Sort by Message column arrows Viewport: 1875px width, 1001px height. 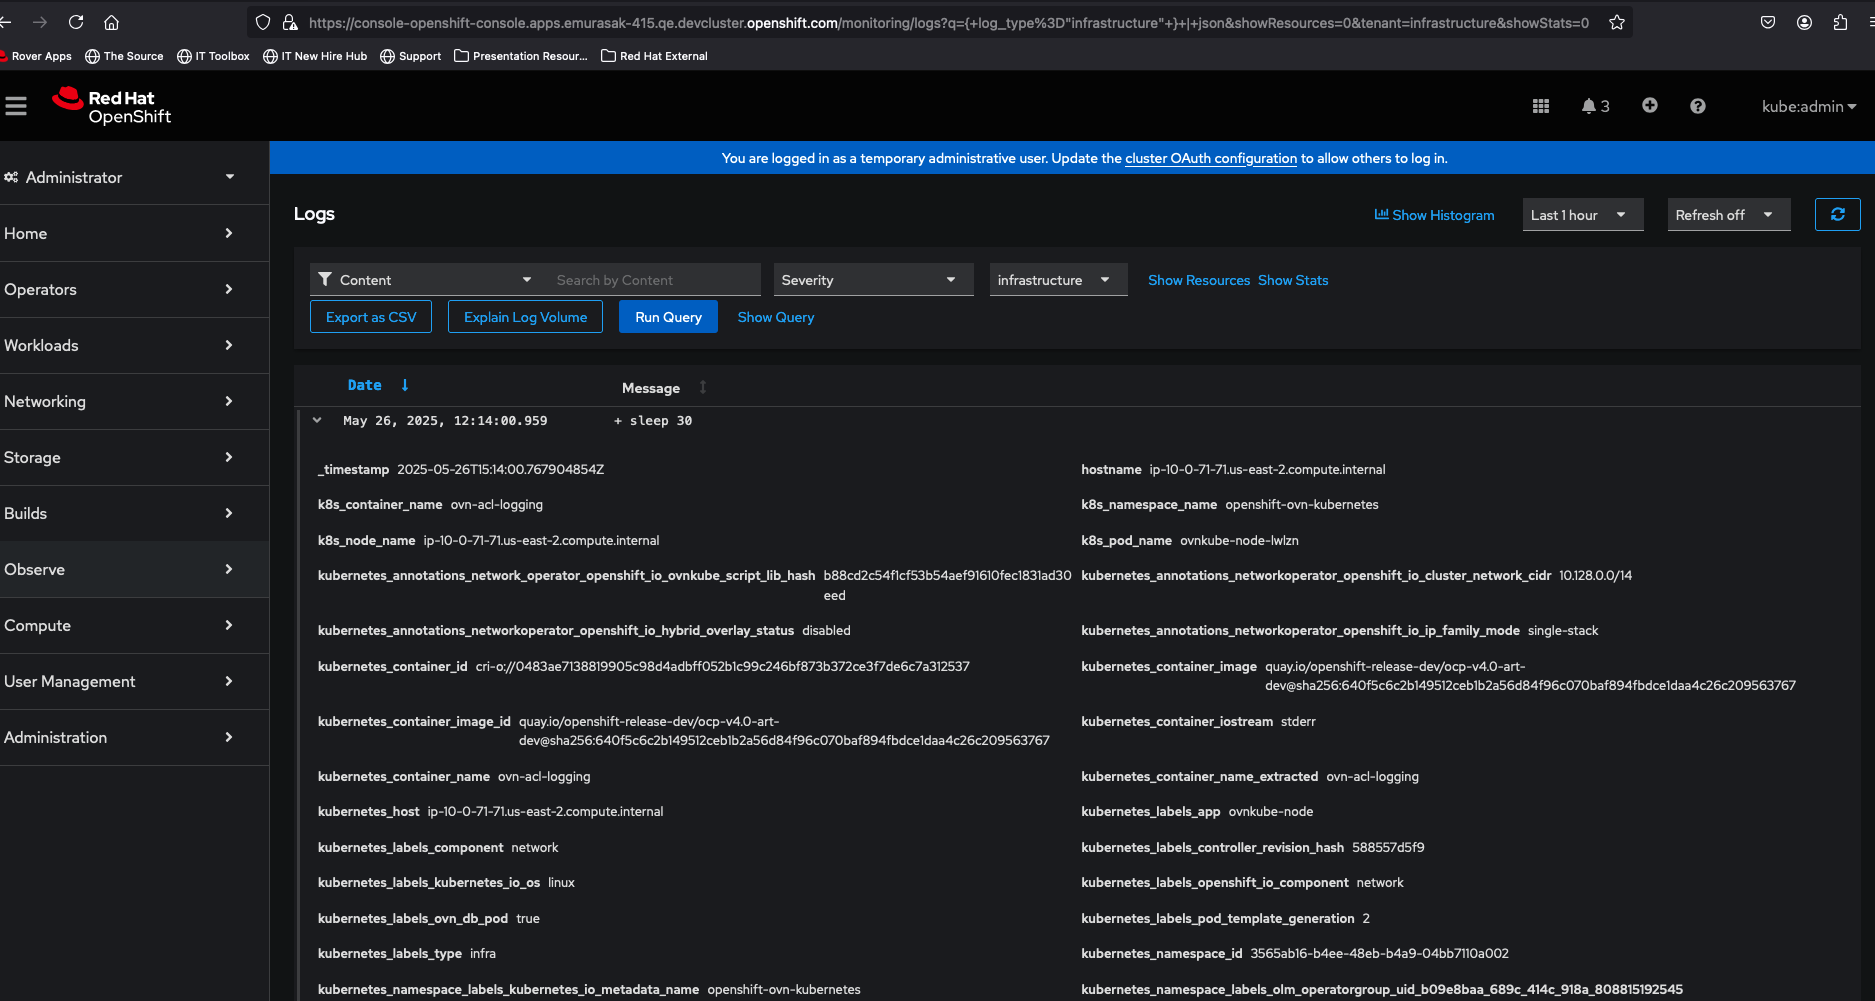point(703,387)
